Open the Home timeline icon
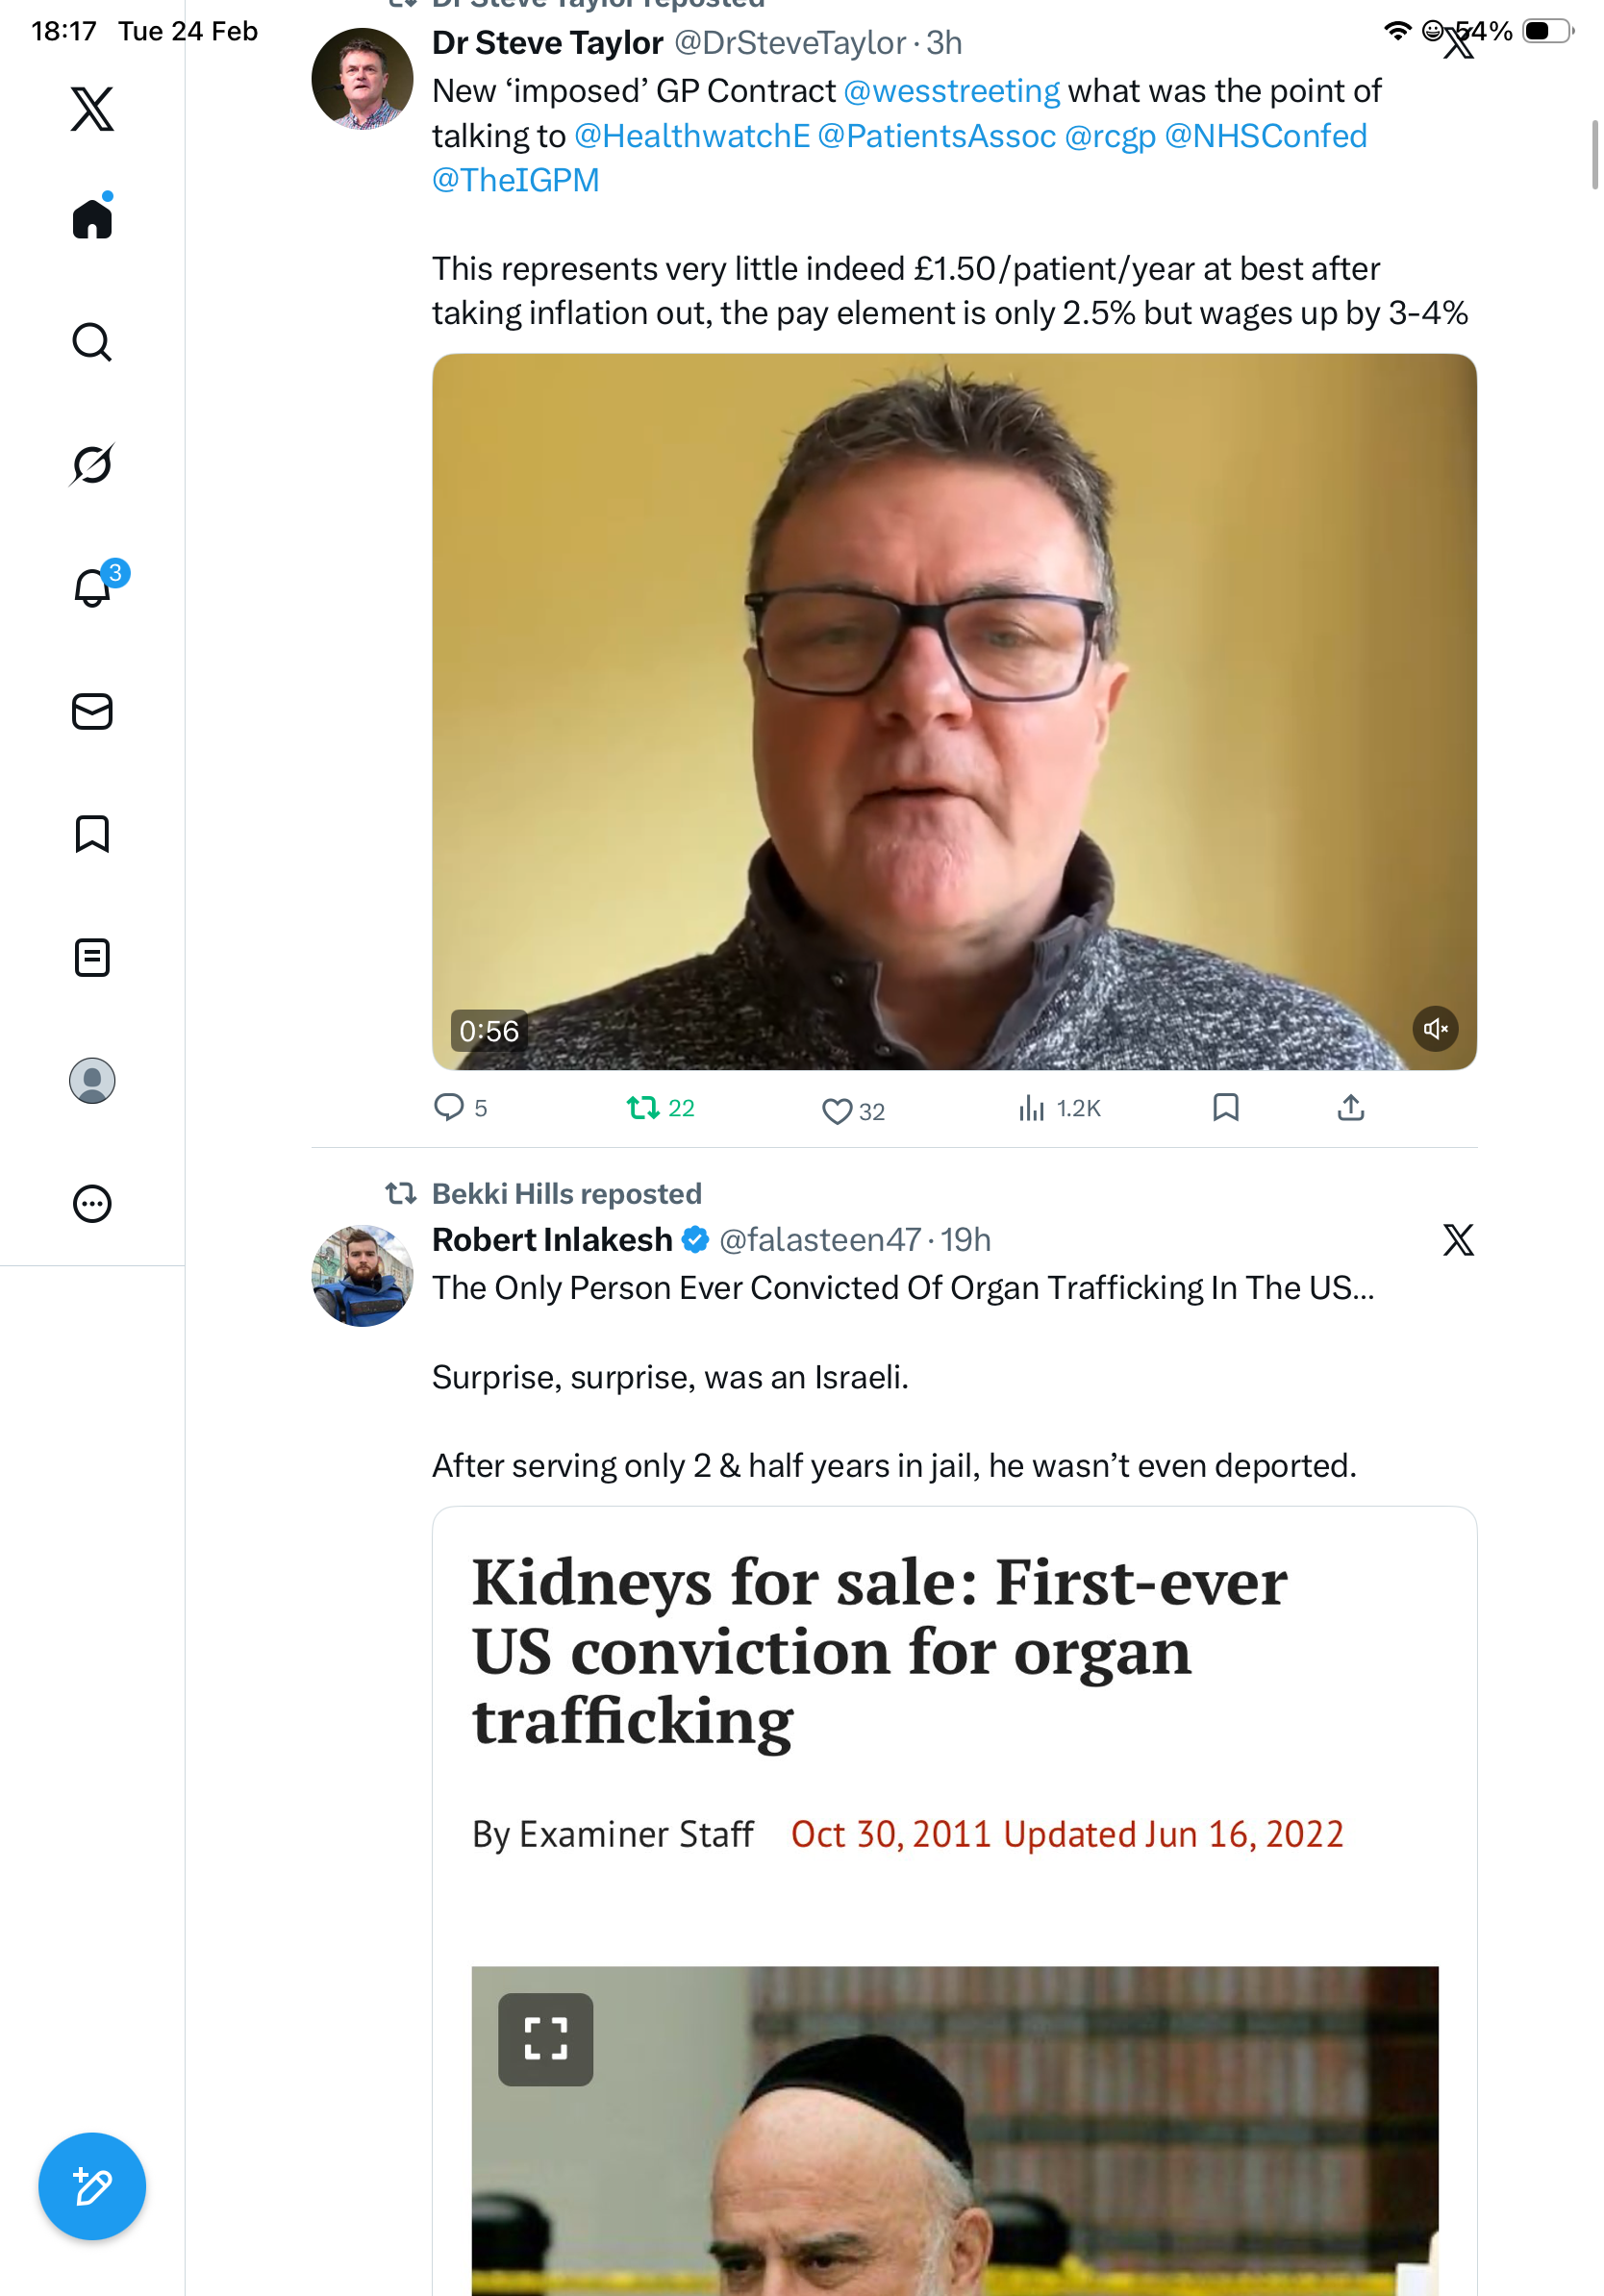The image size is (1604, 2296). click(x=92, y=219)
